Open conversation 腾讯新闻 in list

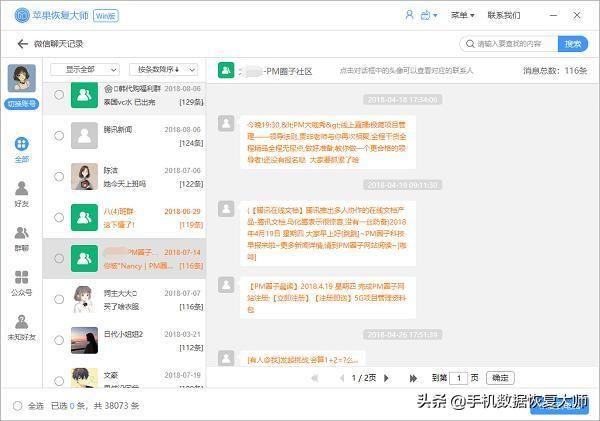click(124, 135)
